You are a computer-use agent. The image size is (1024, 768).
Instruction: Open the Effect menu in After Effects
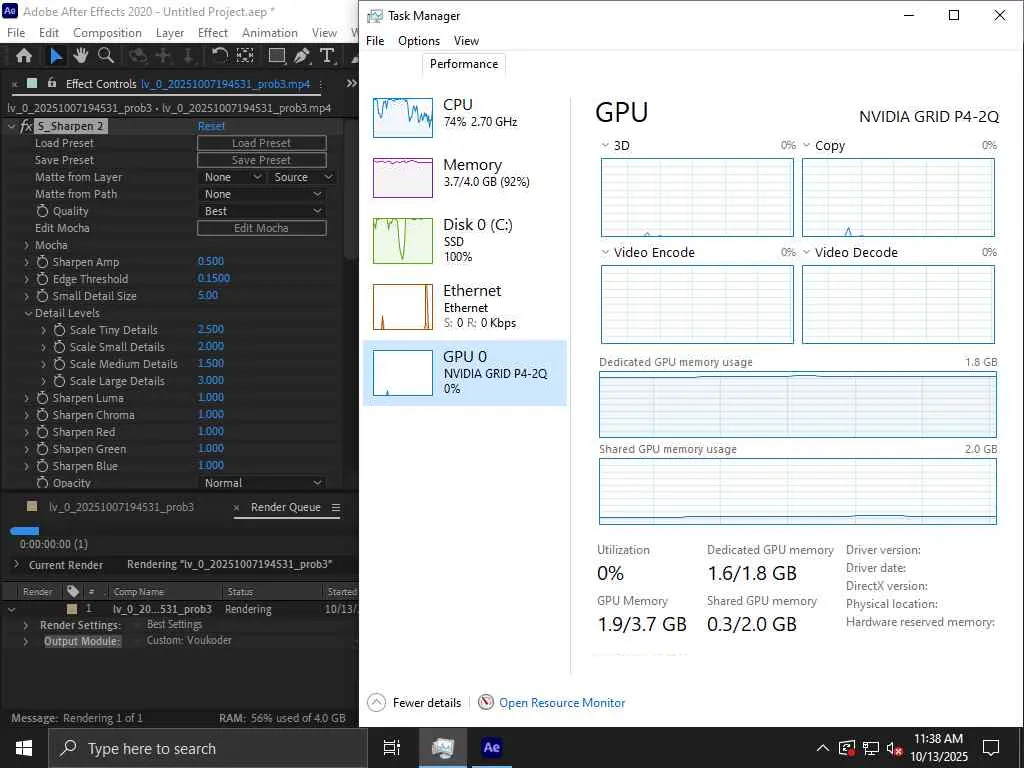coord(213,33)
